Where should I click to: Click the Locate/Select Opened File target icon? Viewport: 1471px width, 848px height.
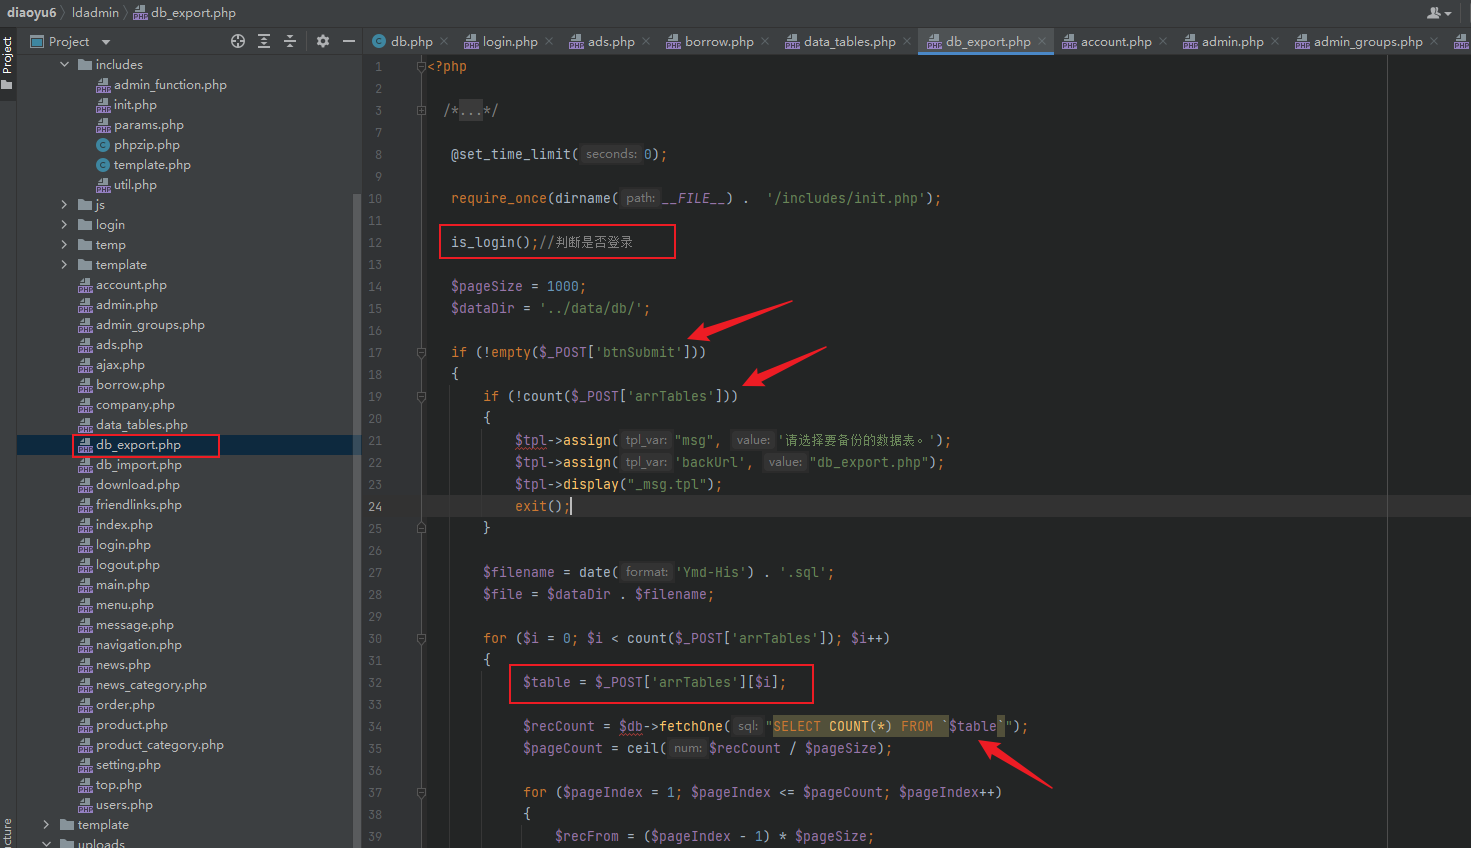pyautogui.click(x=238, y=41)
